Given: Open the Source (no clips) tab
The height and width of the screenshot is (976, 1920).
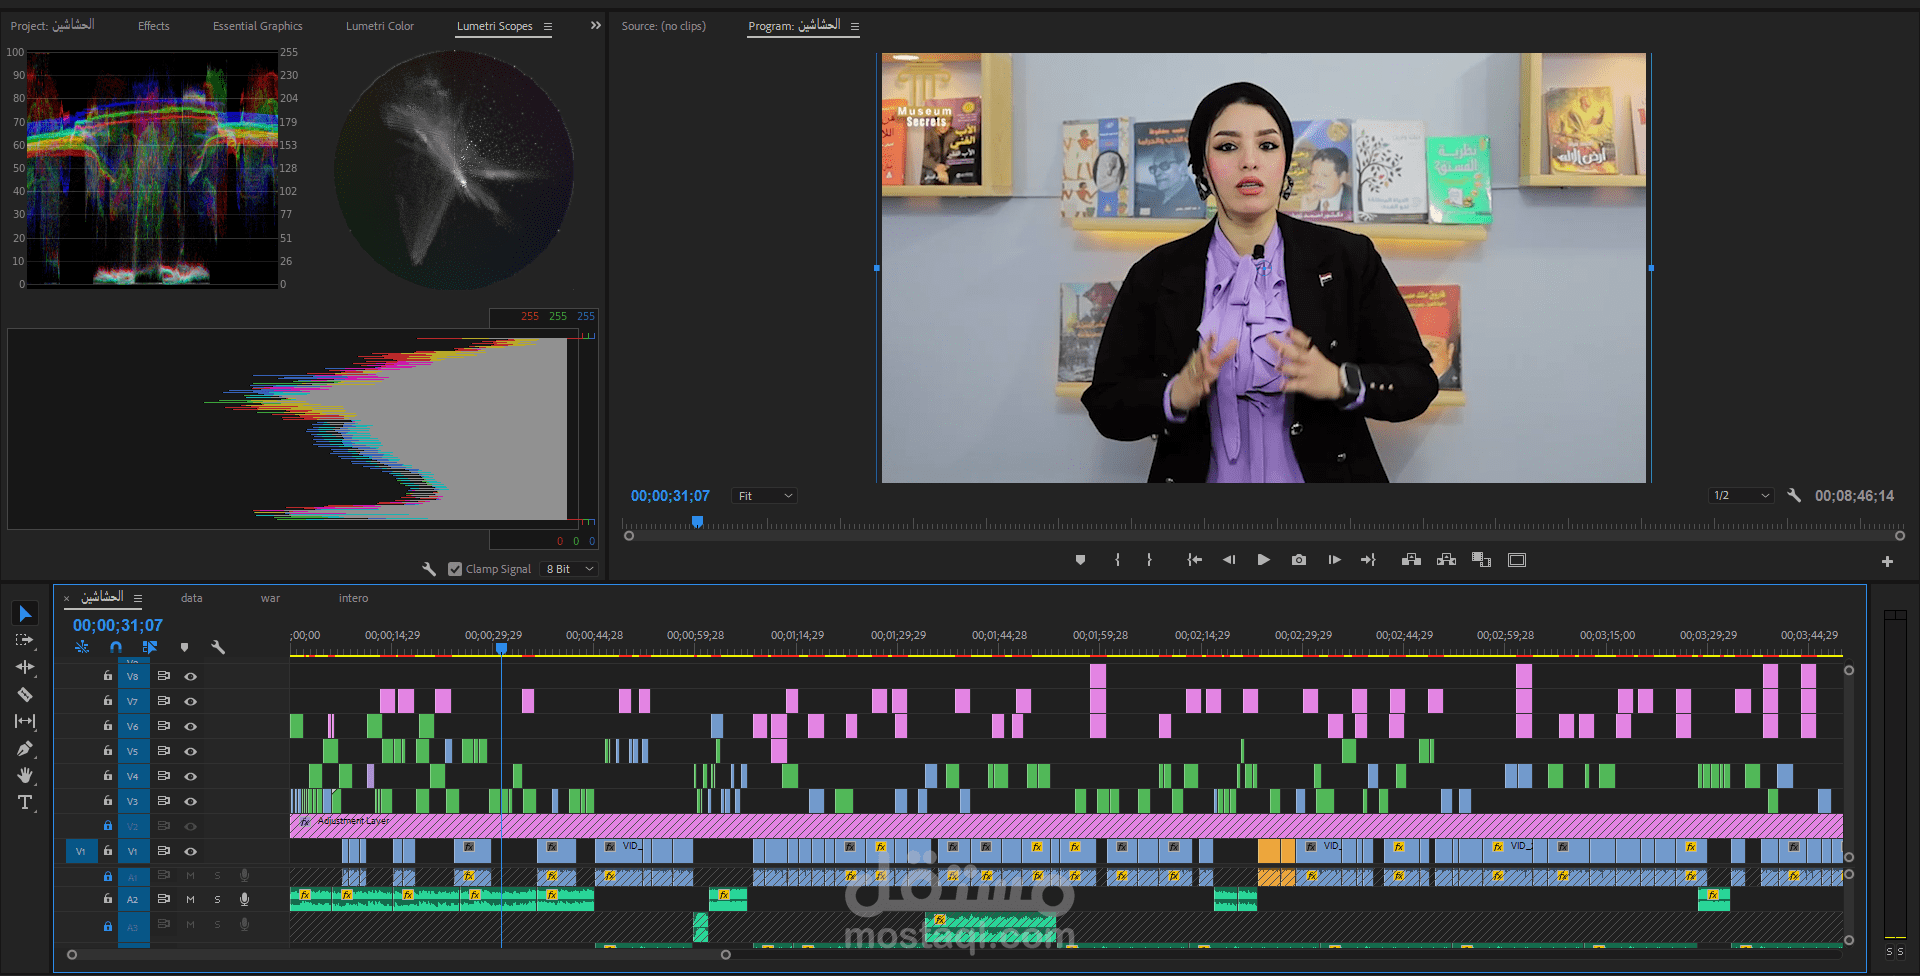Looking at the screenshot, I should pos(663,26).
